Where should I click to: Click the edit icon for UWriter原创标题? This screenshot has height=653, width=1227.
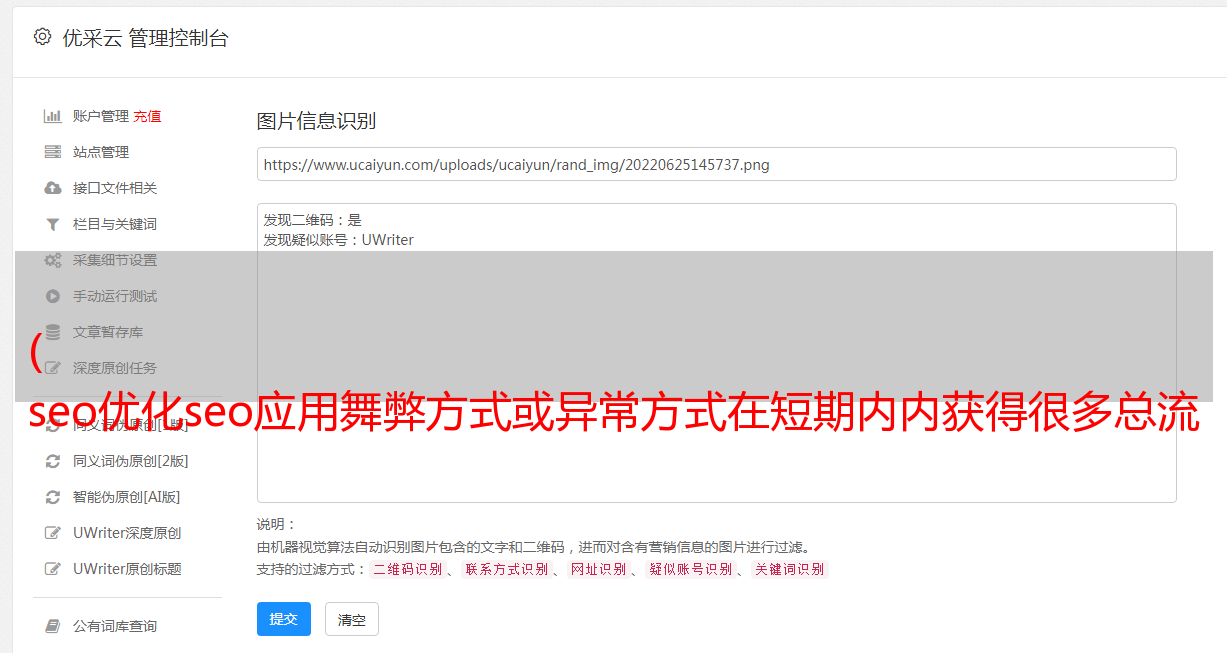click(x=53, y=569)
